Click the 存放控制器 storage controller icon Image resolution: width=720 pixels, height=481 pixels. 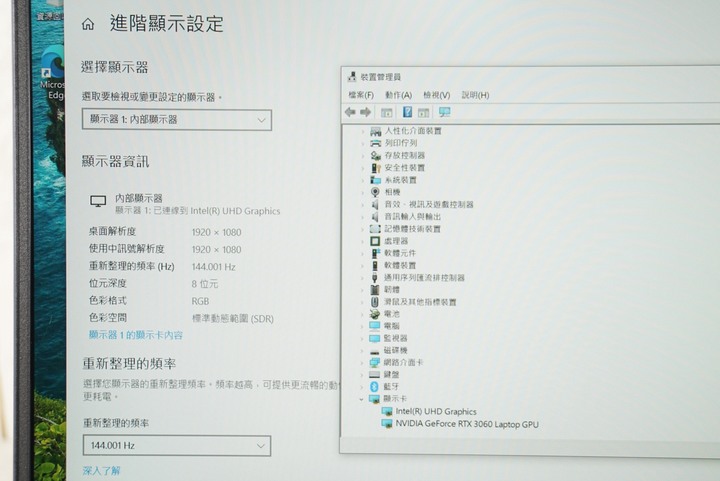click(376, 156)
